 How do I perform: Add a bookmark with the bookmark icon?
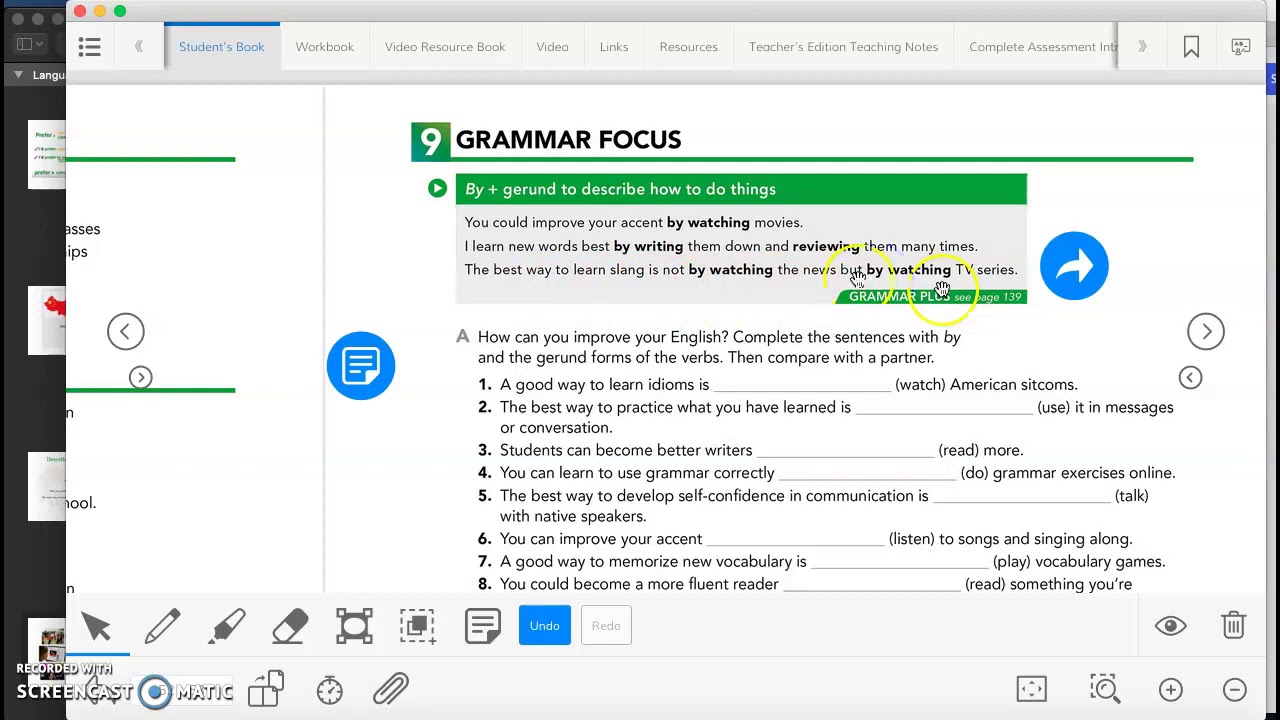[1191, 47]
